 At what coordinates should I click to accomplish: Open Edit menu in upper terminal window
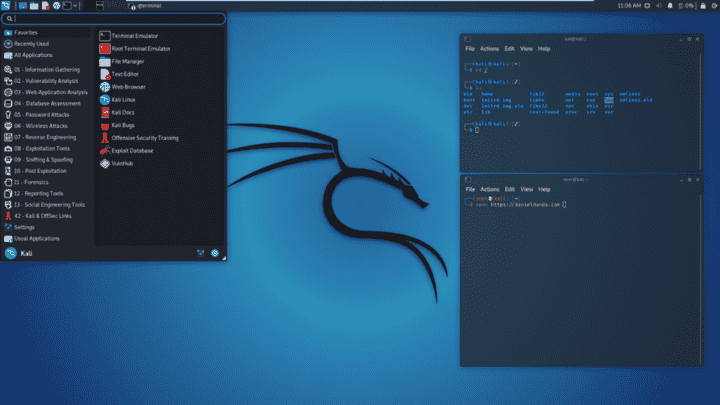pos(509,49)
